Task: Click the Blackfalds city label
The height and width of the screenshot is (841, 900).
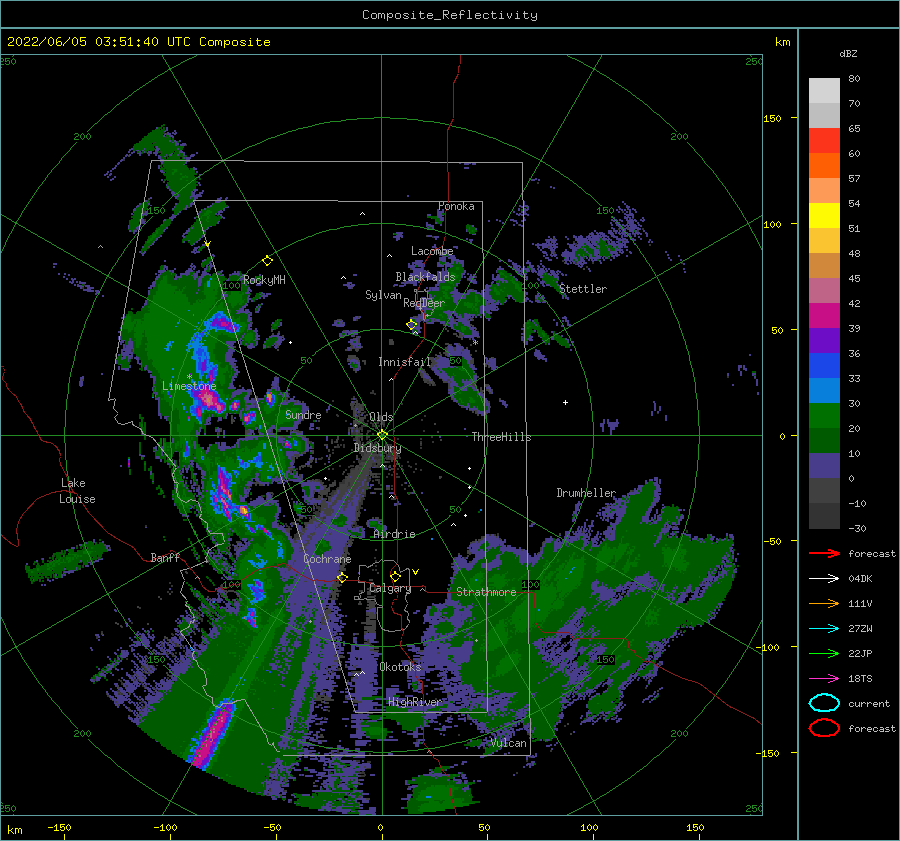Action: pyautogui.click(x=425, y=277)
